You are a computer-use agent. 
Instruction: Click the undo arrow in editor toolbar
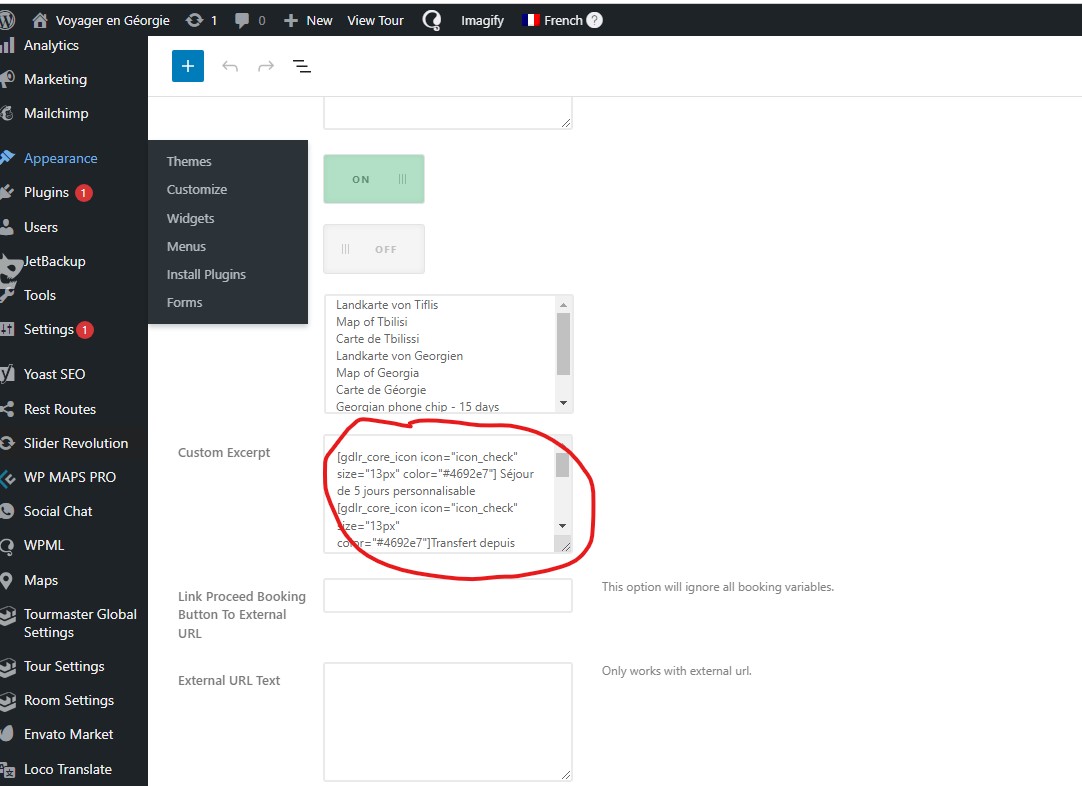tap(230, 66)
